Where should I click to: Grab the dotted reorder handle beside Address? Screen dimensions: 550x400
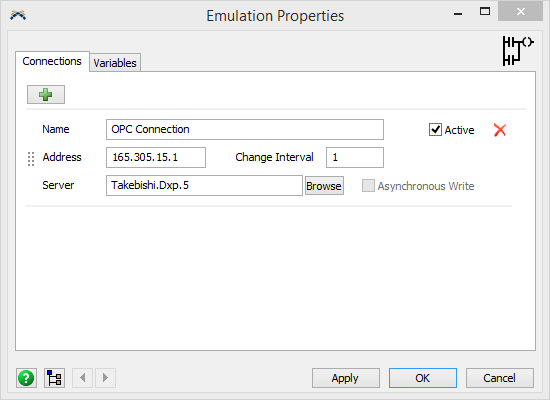[31, 159]
